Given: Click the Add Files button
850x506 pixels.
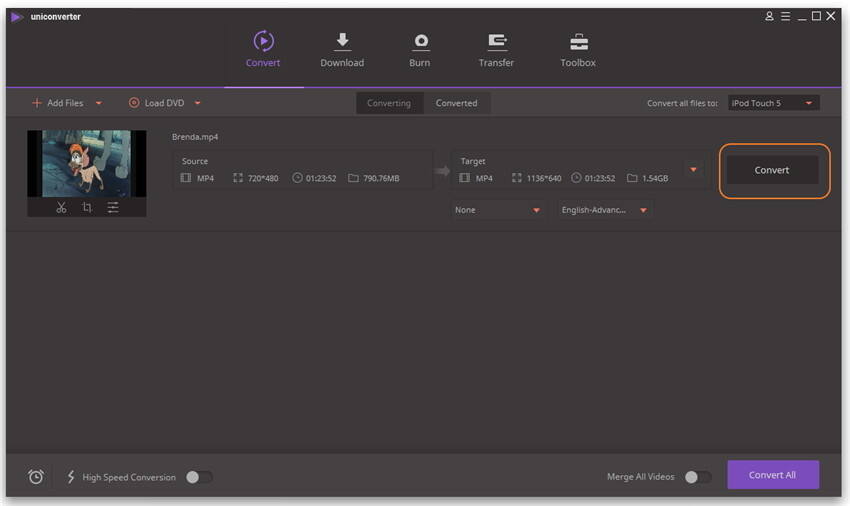Looking at the screenshot, I should (x=58, y=103).
